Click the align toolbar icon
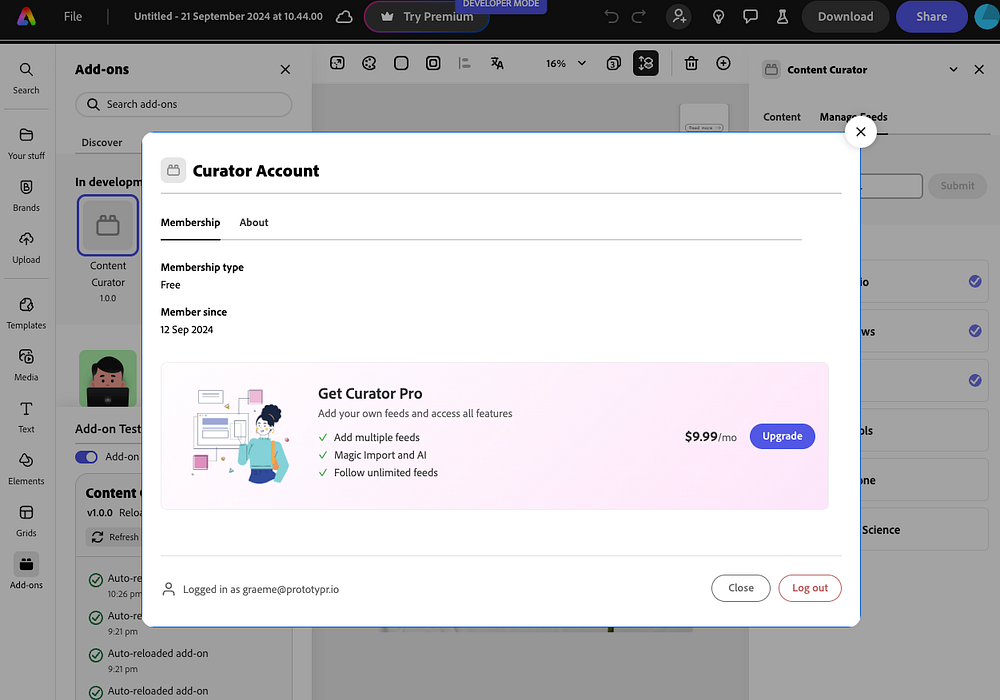This screenshot has height=700, width=1000. (x=465, y=63)
